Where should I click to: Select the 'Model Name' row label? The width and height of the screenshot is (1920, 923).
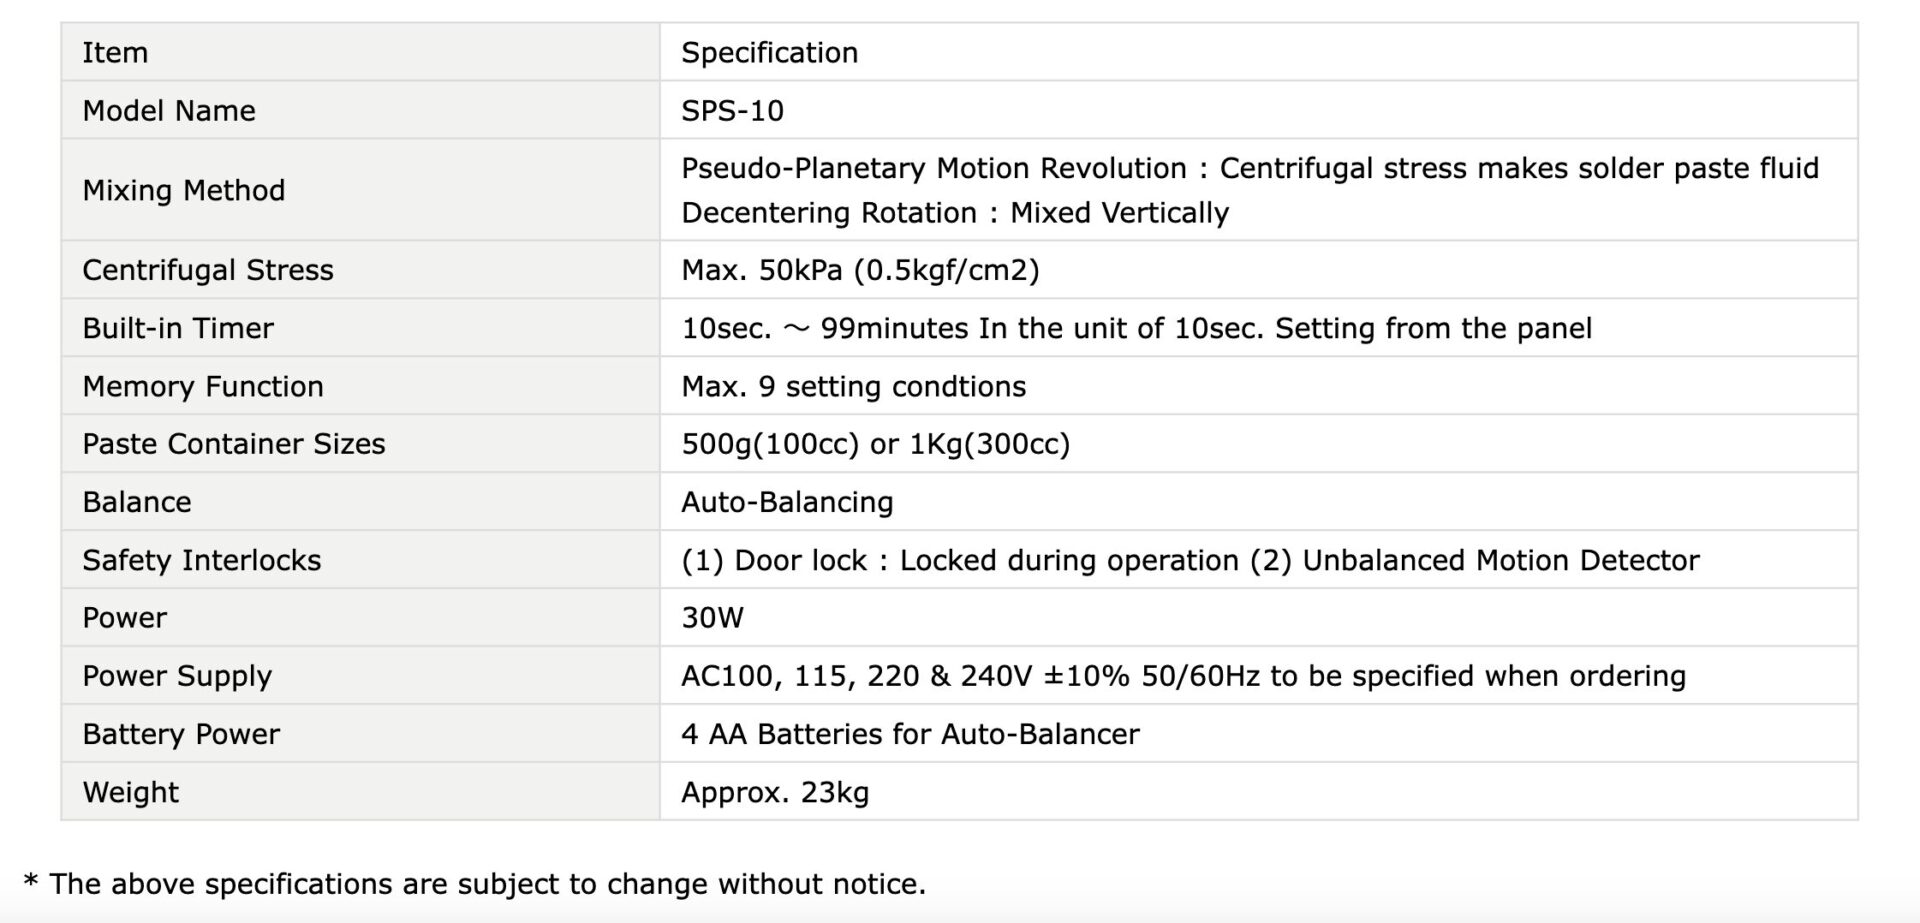point(168,110)
